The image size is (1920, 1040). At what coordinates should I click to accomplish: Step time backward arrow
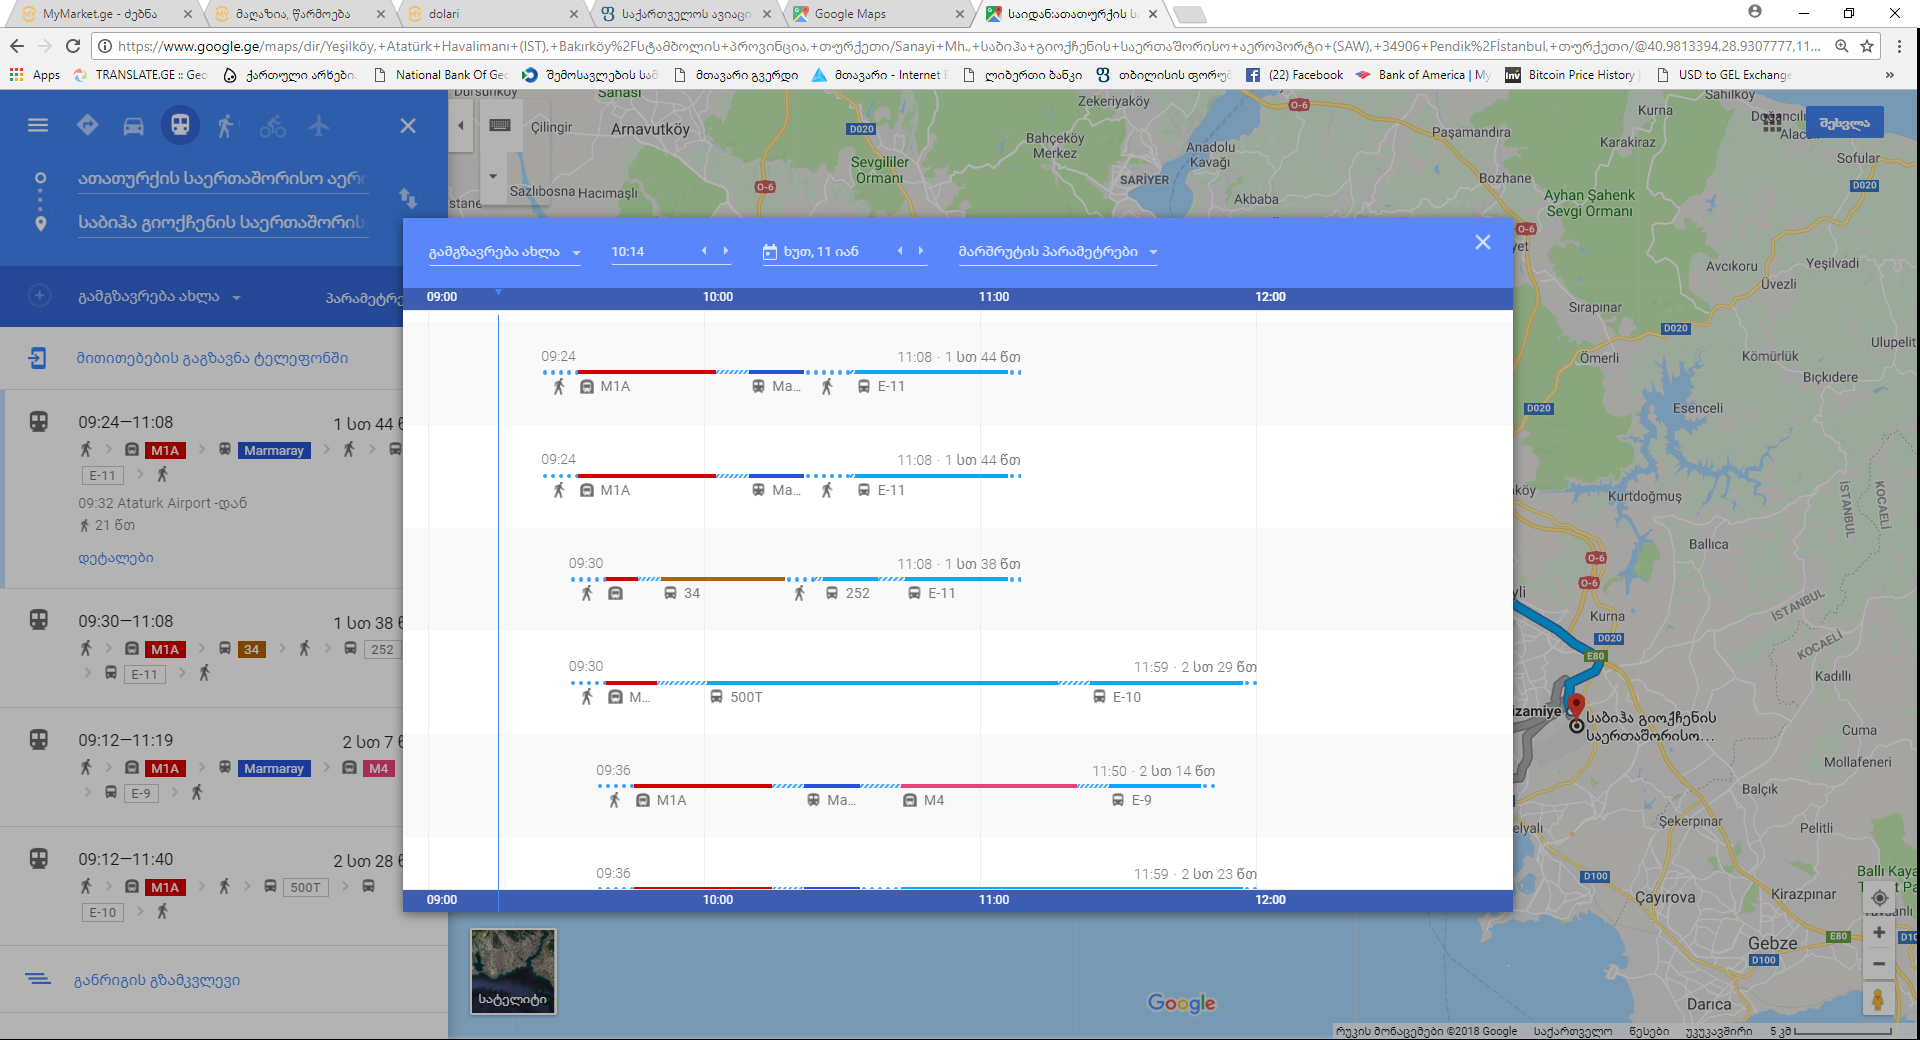(x=704, y=251)
